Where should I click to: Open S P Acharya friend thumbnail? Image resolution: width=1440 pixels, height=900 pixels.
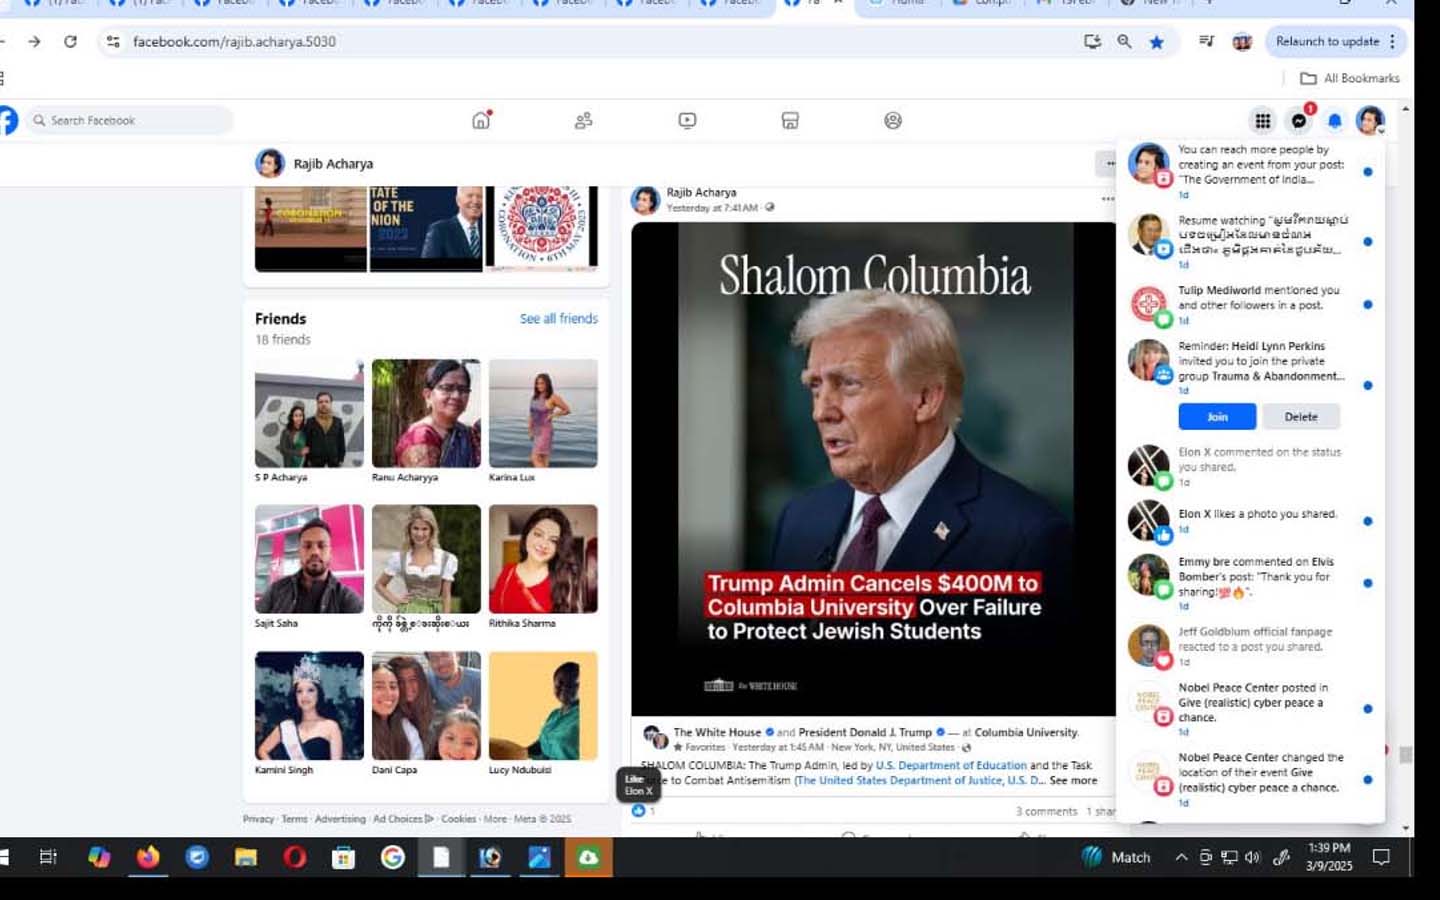click(x=309, y=413)
